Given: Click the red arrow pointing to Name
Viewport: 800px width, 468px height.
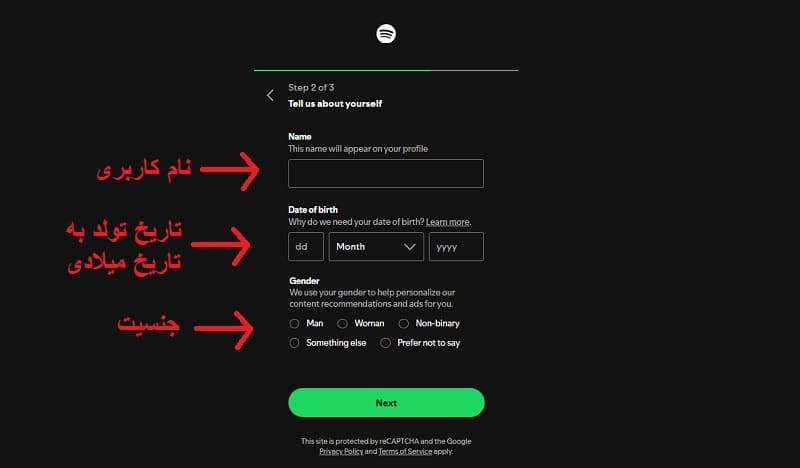Looking at the screenshot, I should click(230, 170).
